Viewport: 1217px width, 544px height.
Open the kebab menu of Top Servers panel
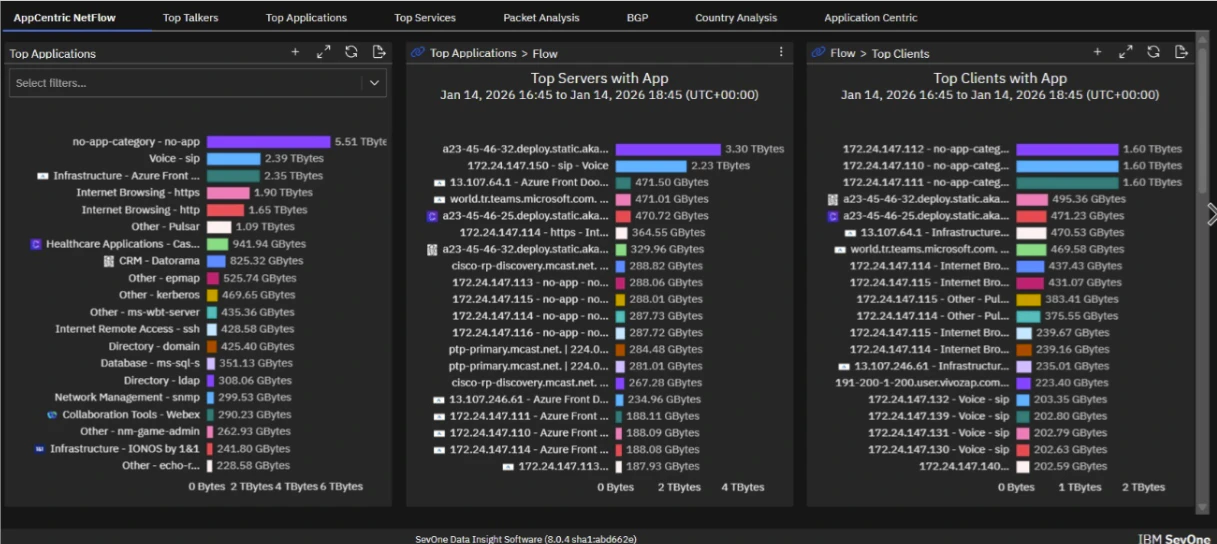point(781,52)
